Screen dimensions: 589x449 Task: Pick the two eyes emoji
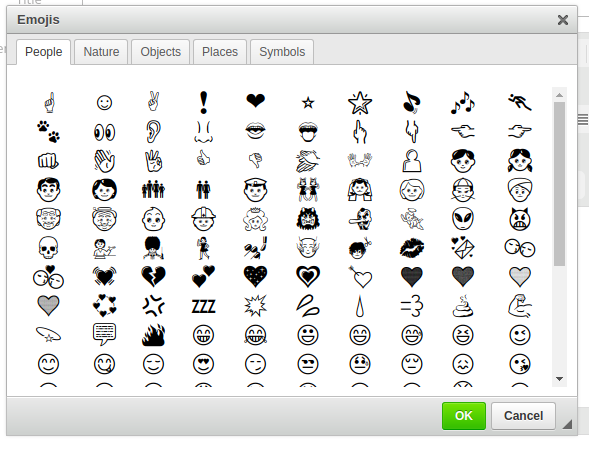104,132
